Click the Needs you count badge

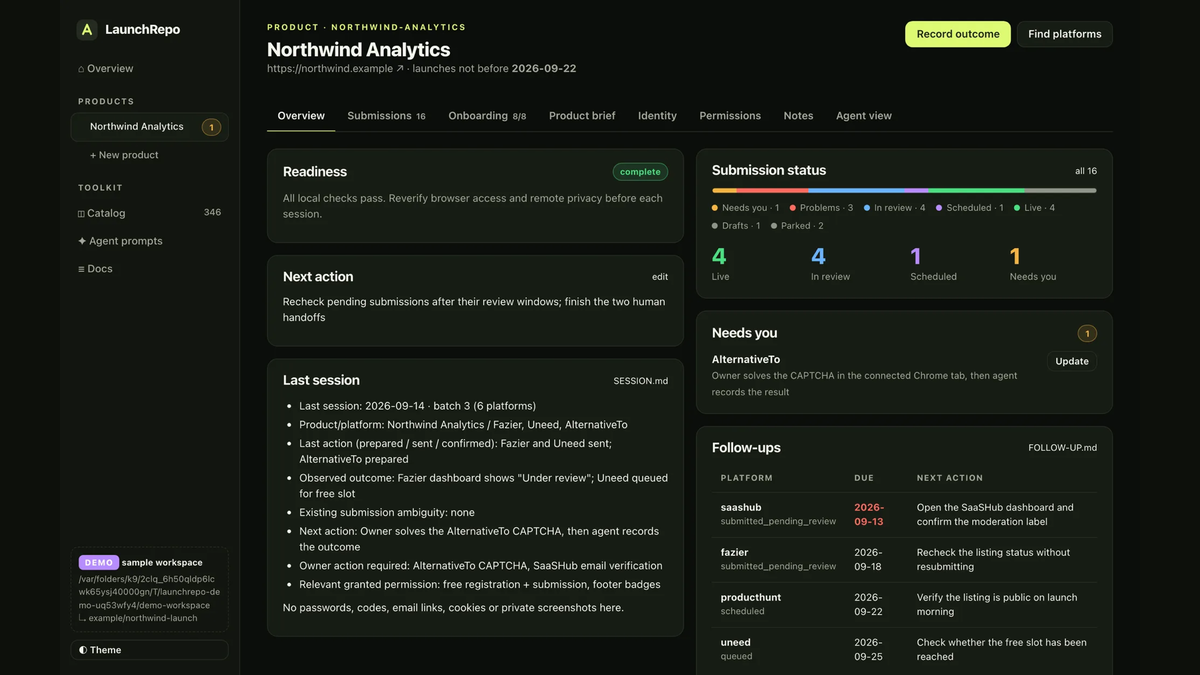[1087, 334]
